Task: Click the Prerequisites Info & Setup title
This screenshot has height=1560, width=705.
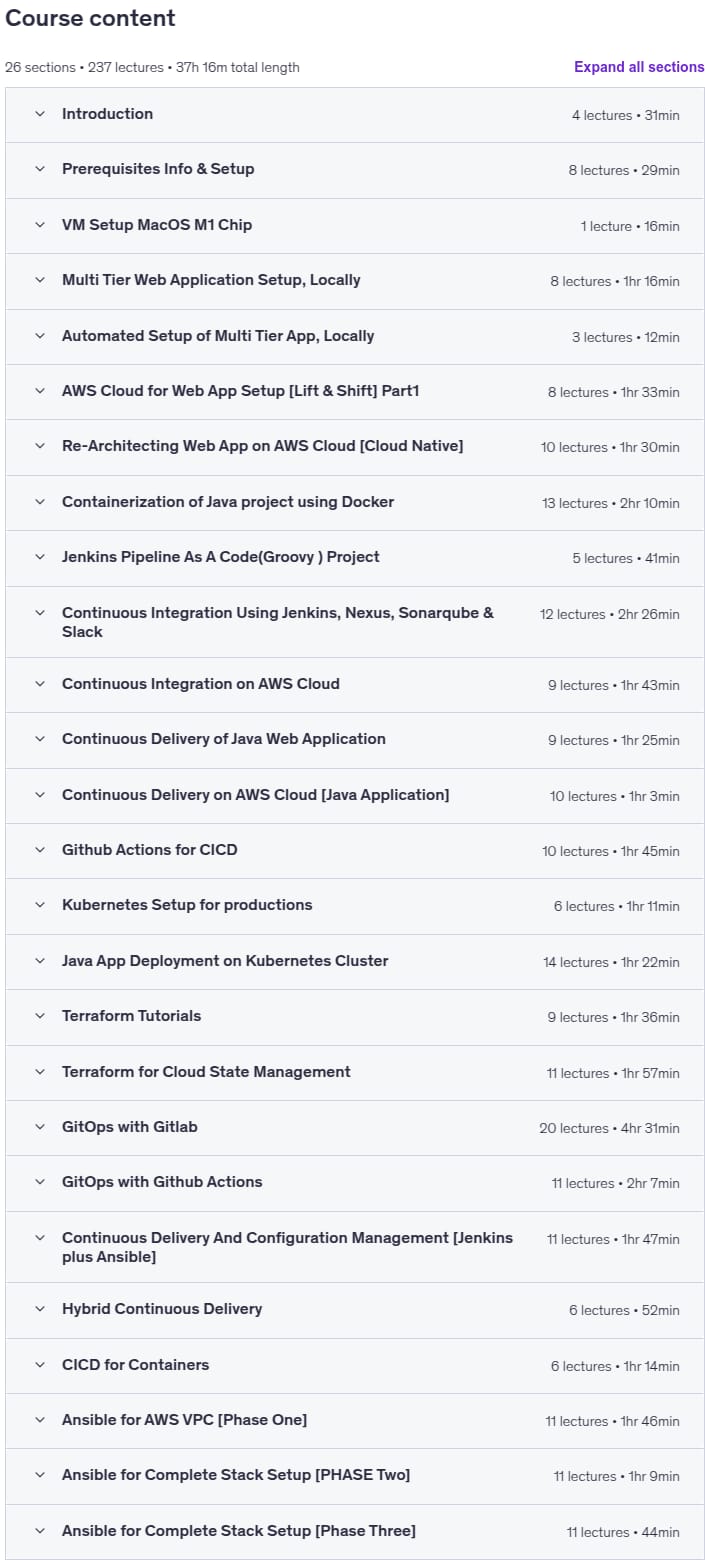Action: click(x=158, y=169)
